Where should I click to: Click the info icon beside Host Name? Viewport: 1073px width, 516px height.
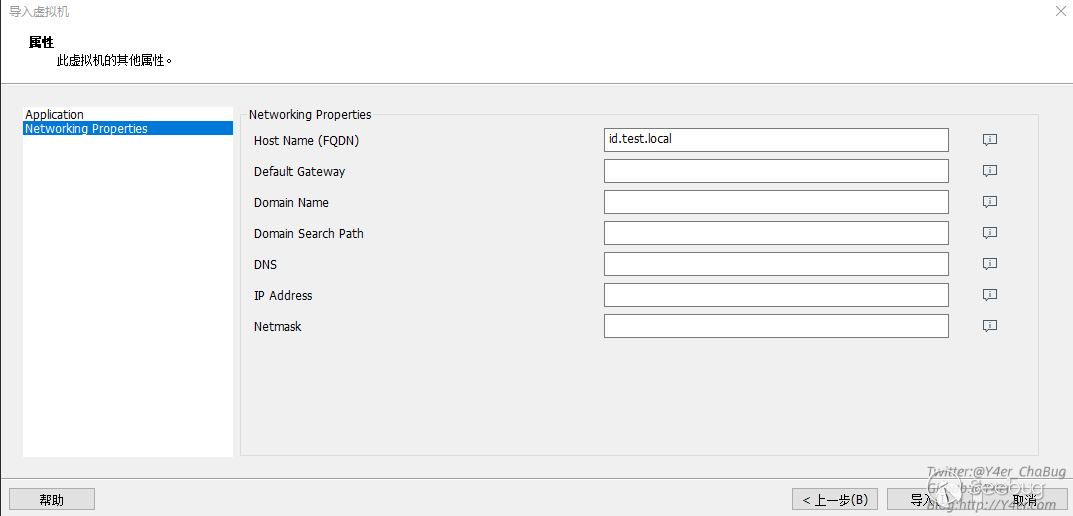pyautogui.click(x=990, y=140)
